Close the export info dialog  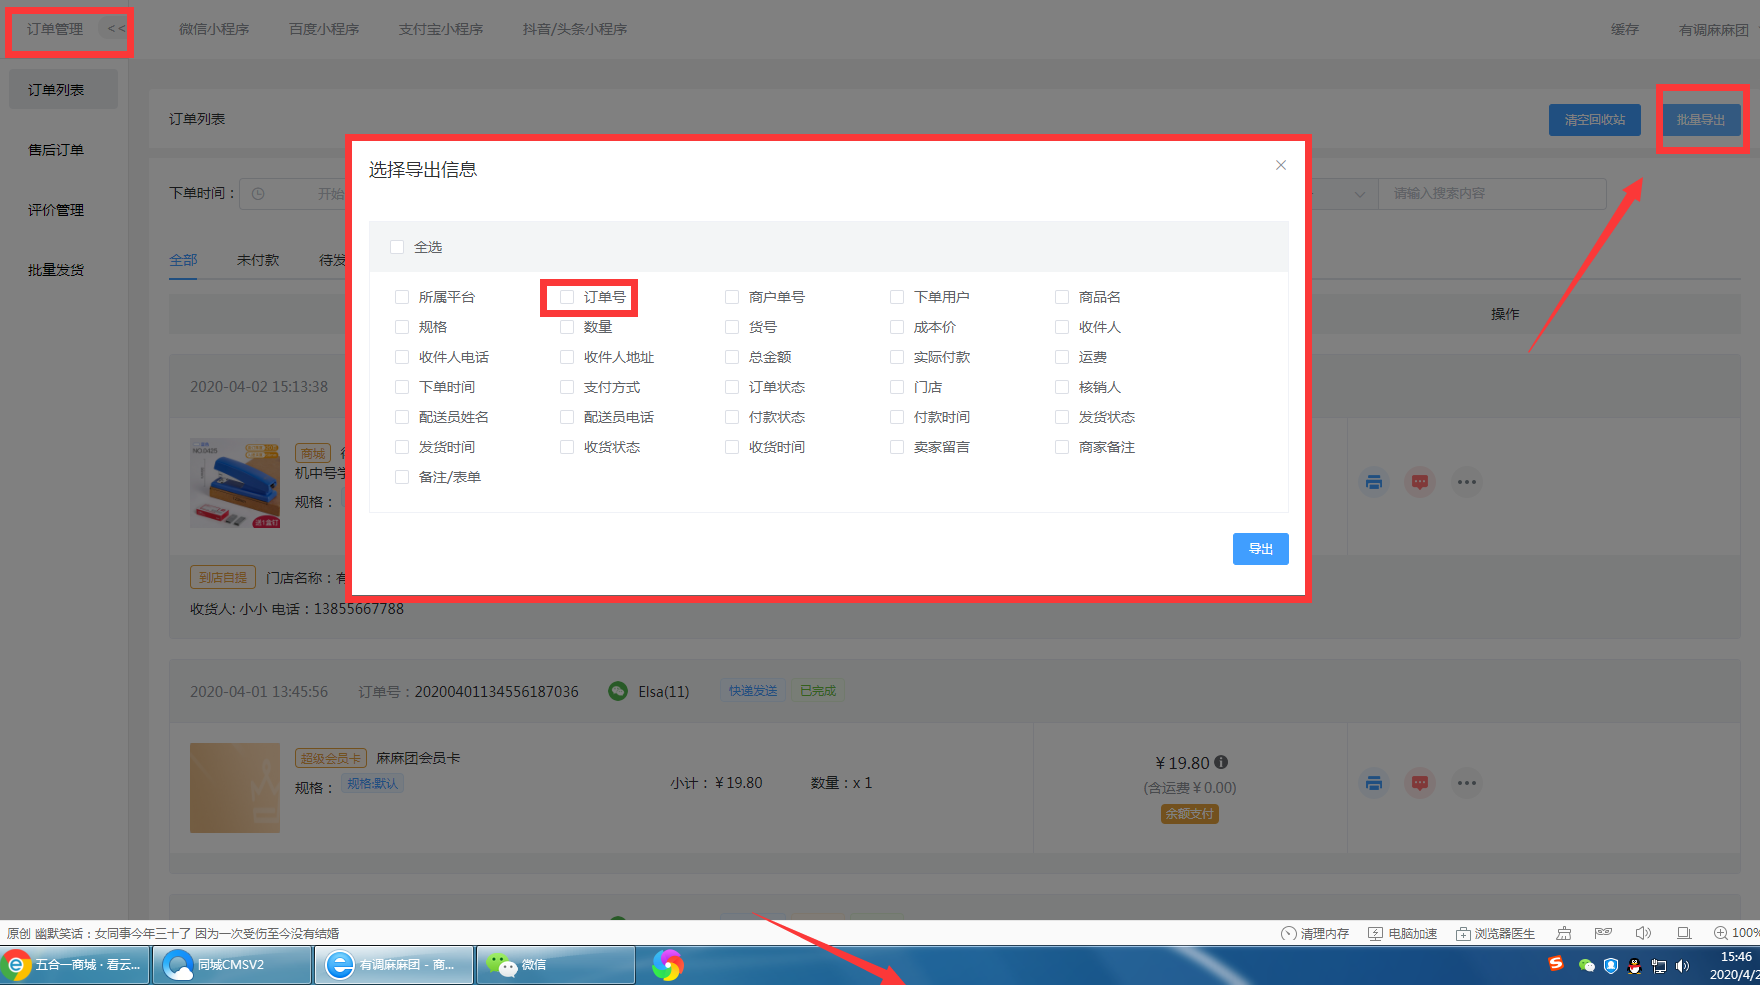pyautogui.click(x=1281, y=165)
